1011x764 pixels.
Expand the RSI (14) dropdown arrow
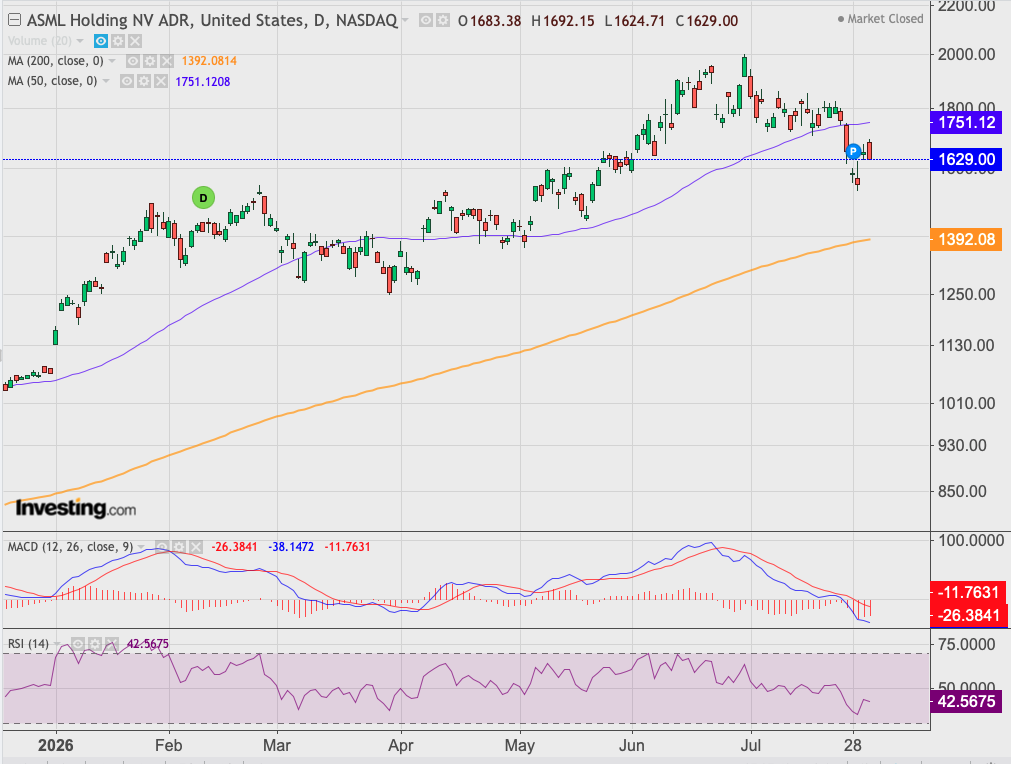[x=57, y=644]
